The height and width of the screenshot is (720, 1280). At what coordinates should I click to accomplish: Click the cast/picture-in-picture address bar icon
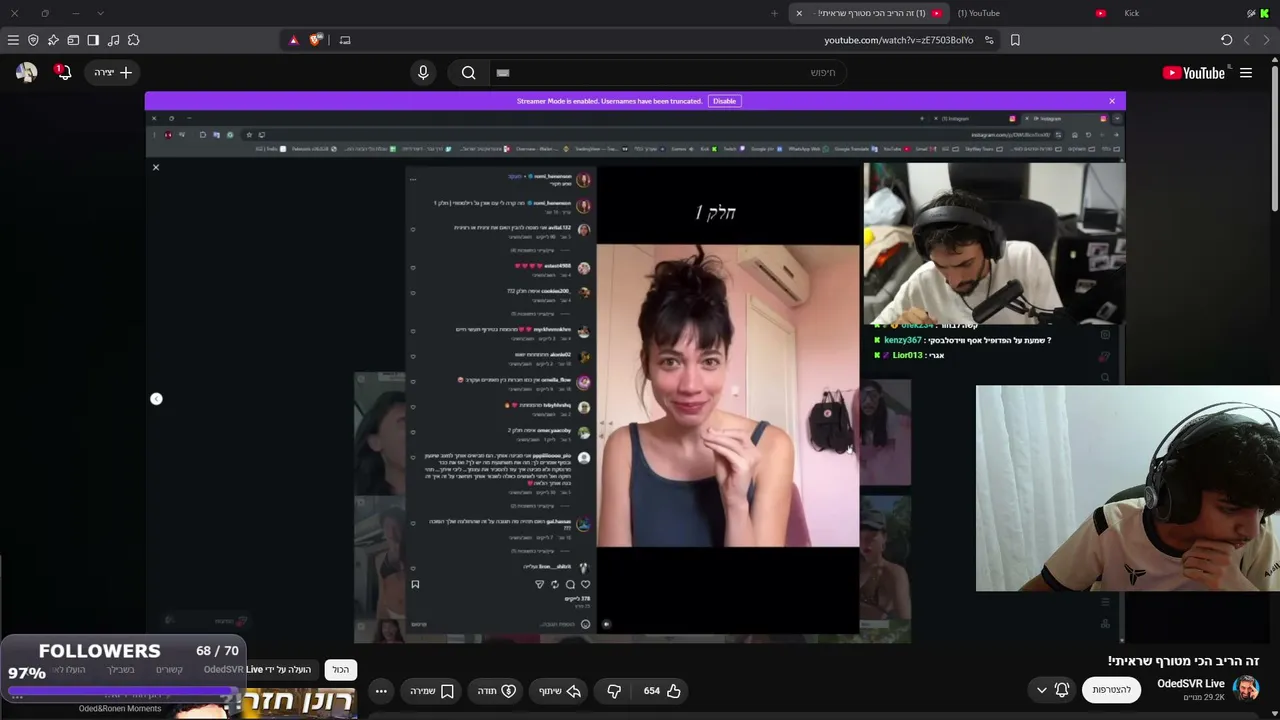(345, 40)
